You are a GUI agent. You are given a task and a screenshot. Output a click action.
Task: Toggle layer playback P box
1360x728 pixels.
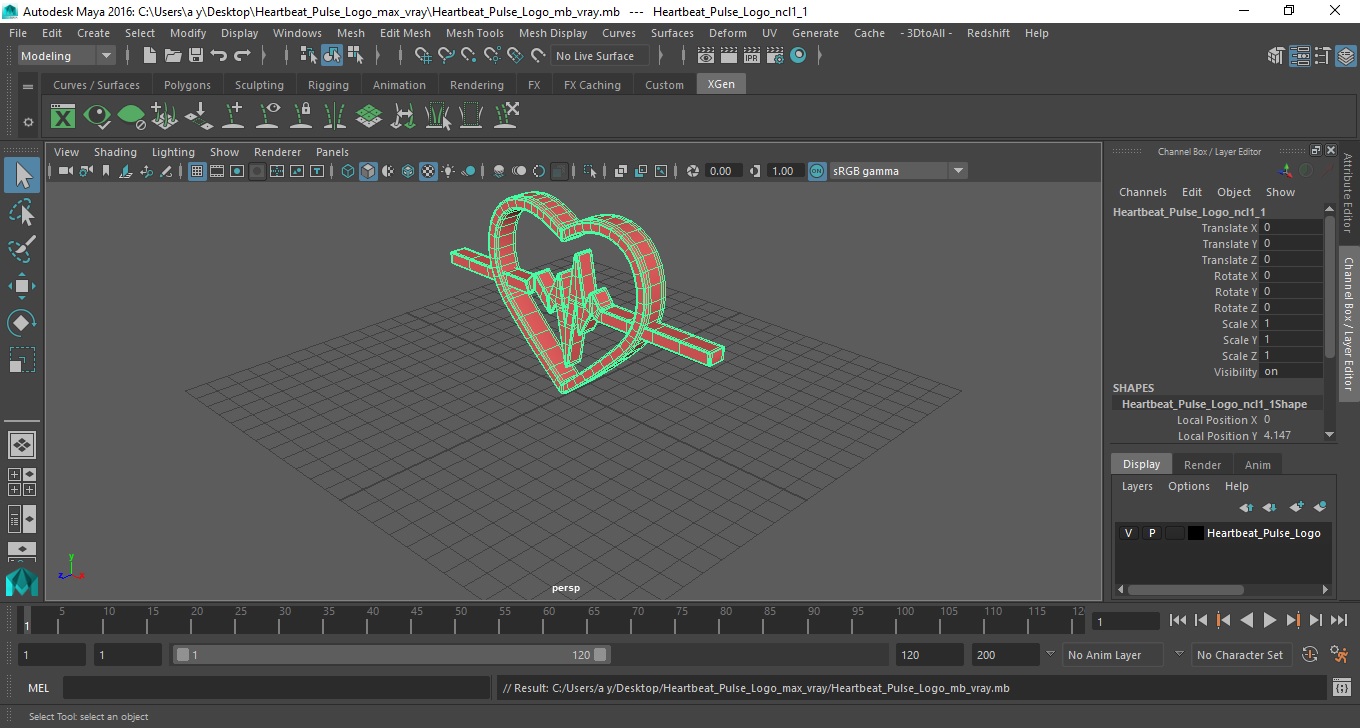pyautogui.click(x=1152, y=533)
